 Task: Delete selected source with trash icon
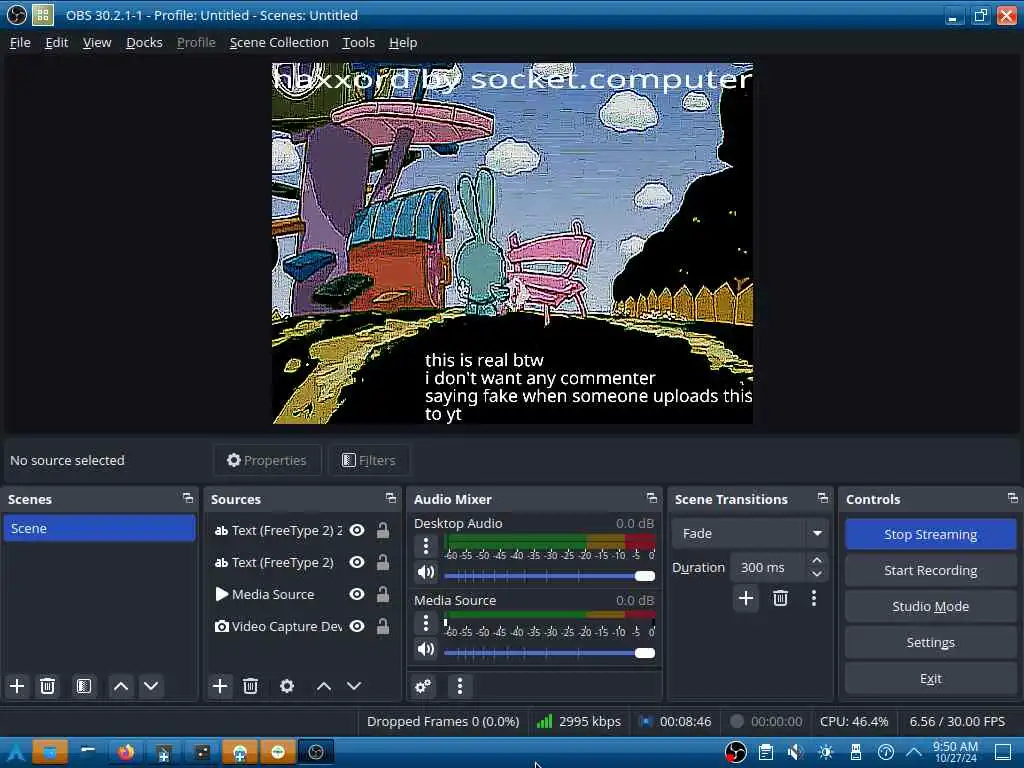(x=250, y=686)
